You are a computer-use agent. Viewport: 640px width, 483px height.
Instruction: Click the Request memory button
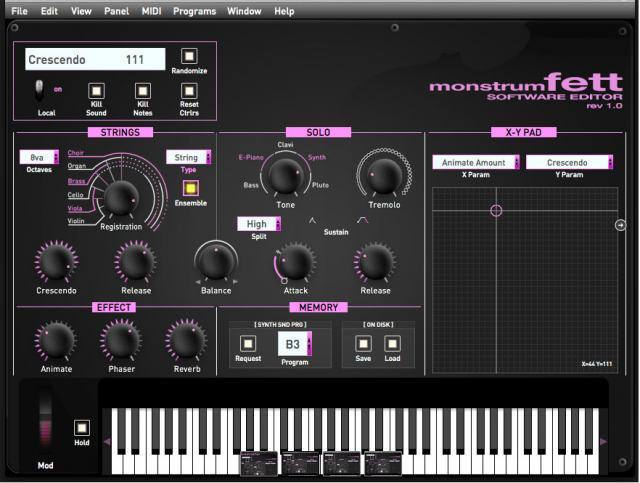pyautogui.click(x=248, y=343)
